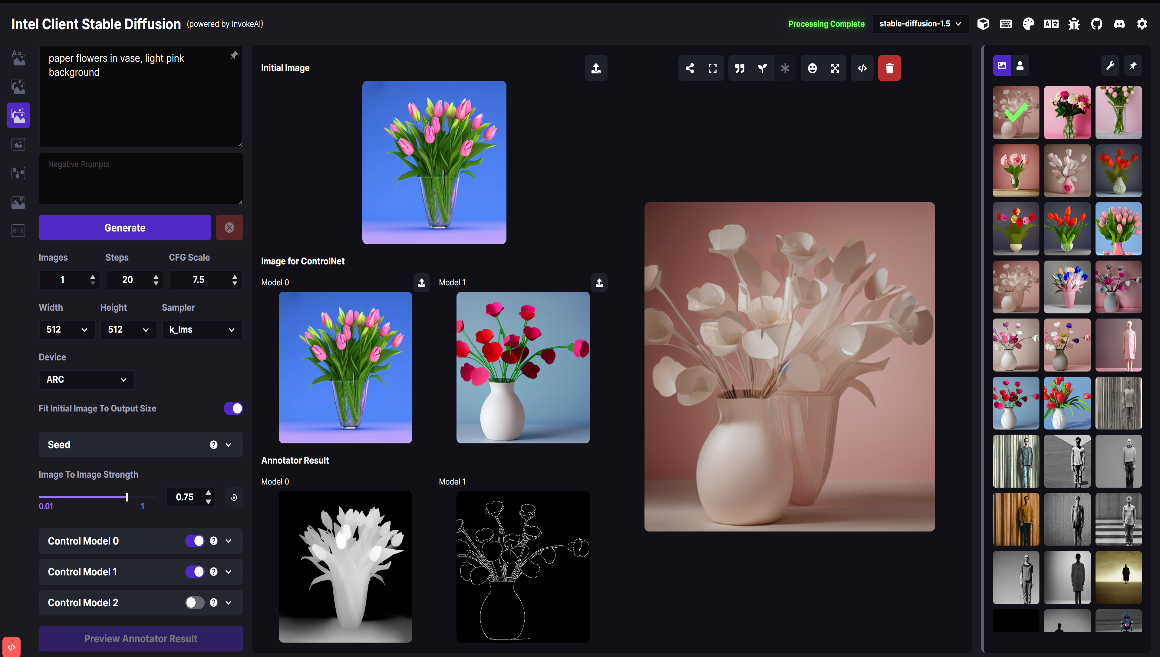Viewport: 1160px width, 657px height.
Task: Pin the gallery panel
Action: coord(1133,65)
